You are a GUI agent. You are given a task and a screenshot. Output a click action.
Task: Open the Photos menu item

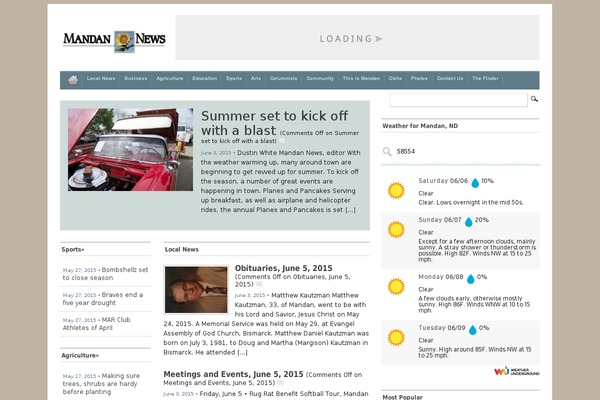click(x=419, y=78)
